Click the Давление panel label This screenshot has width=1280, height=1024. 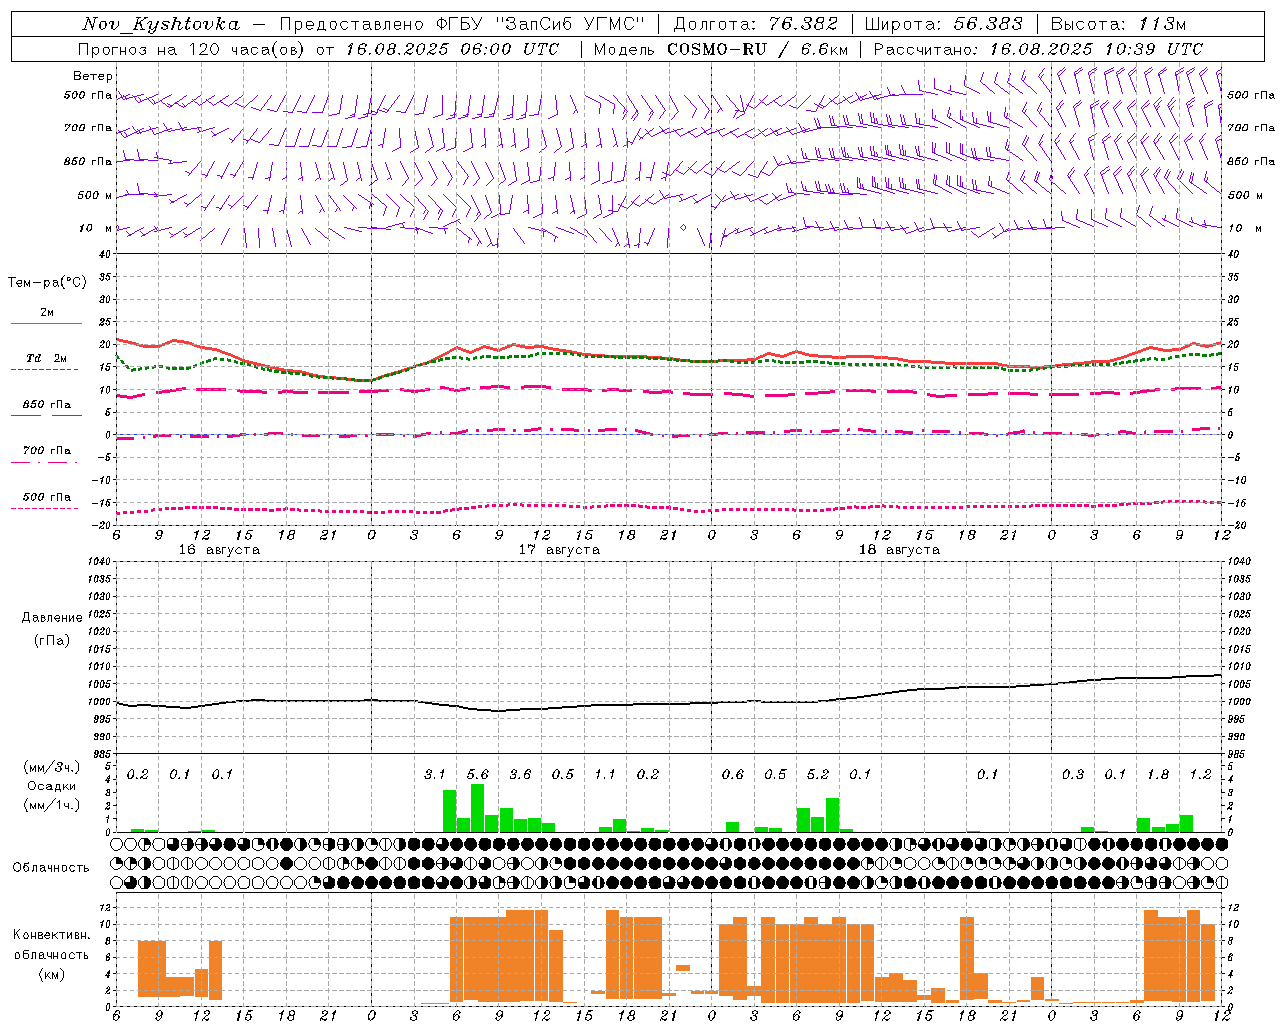52,618
